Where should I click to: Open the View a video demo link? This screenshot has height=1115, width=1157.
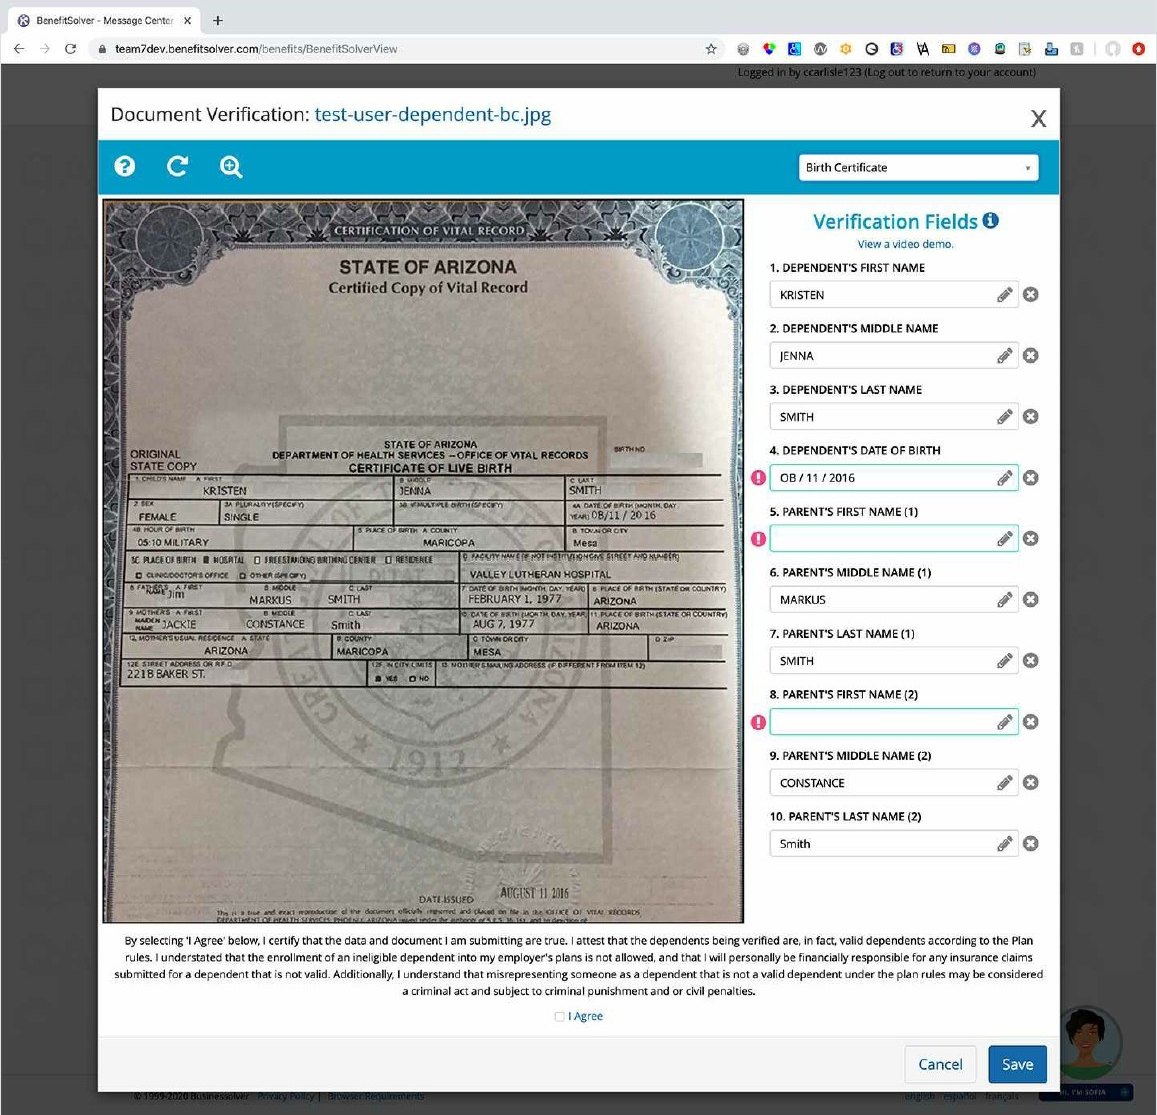point(905,244)
